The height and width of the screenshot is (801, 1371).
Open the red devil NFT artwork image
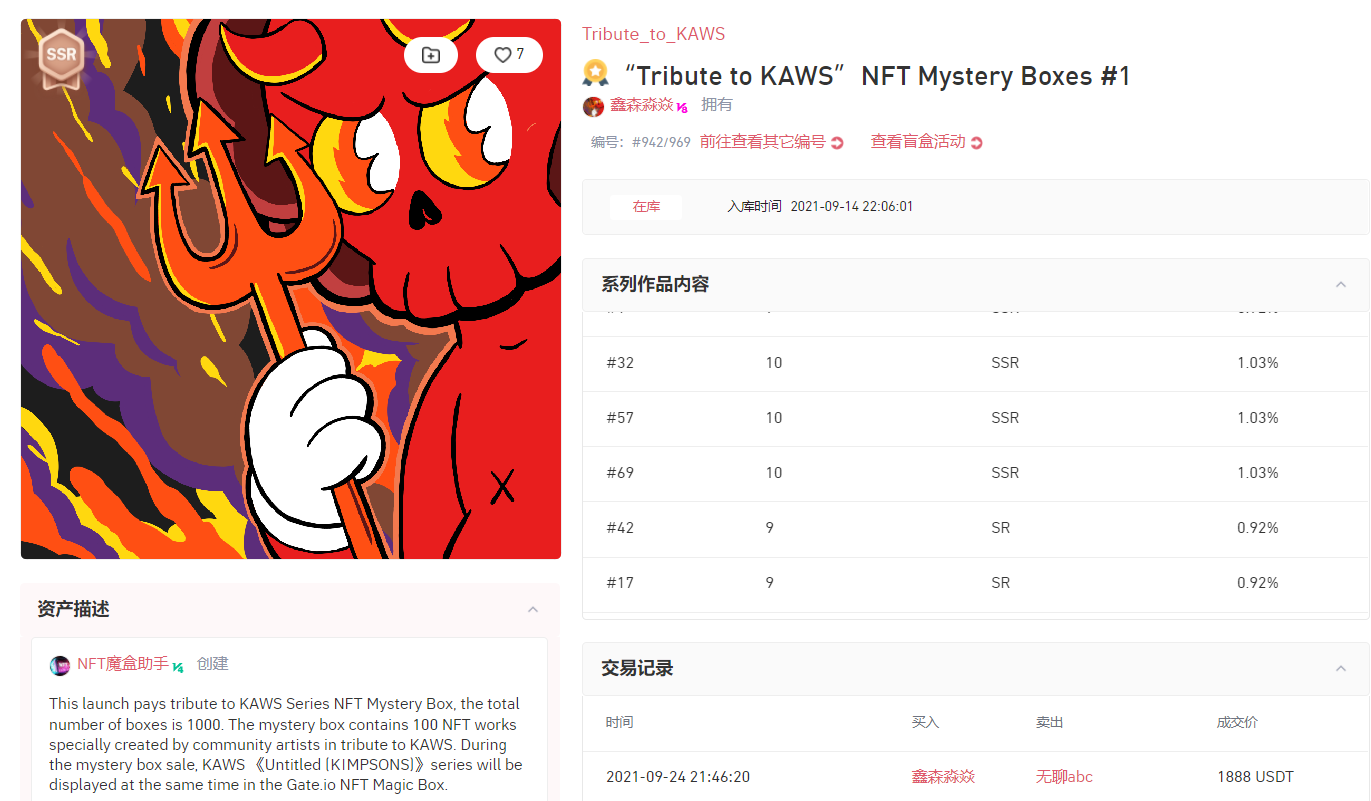pyautogui.click(x=291, y=289)
